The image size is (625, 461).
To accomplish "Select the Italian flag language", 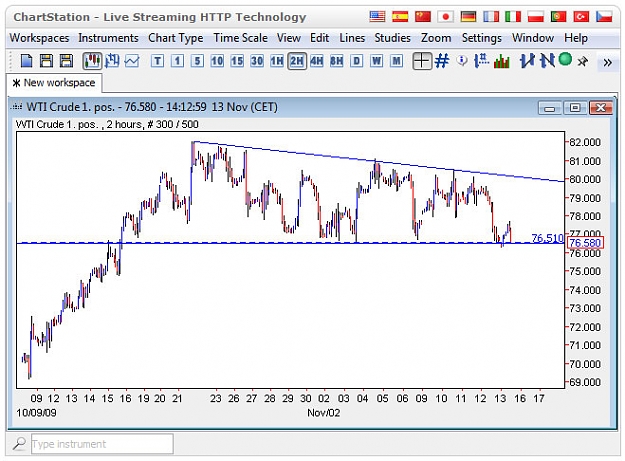I will (x=513, y=17).
